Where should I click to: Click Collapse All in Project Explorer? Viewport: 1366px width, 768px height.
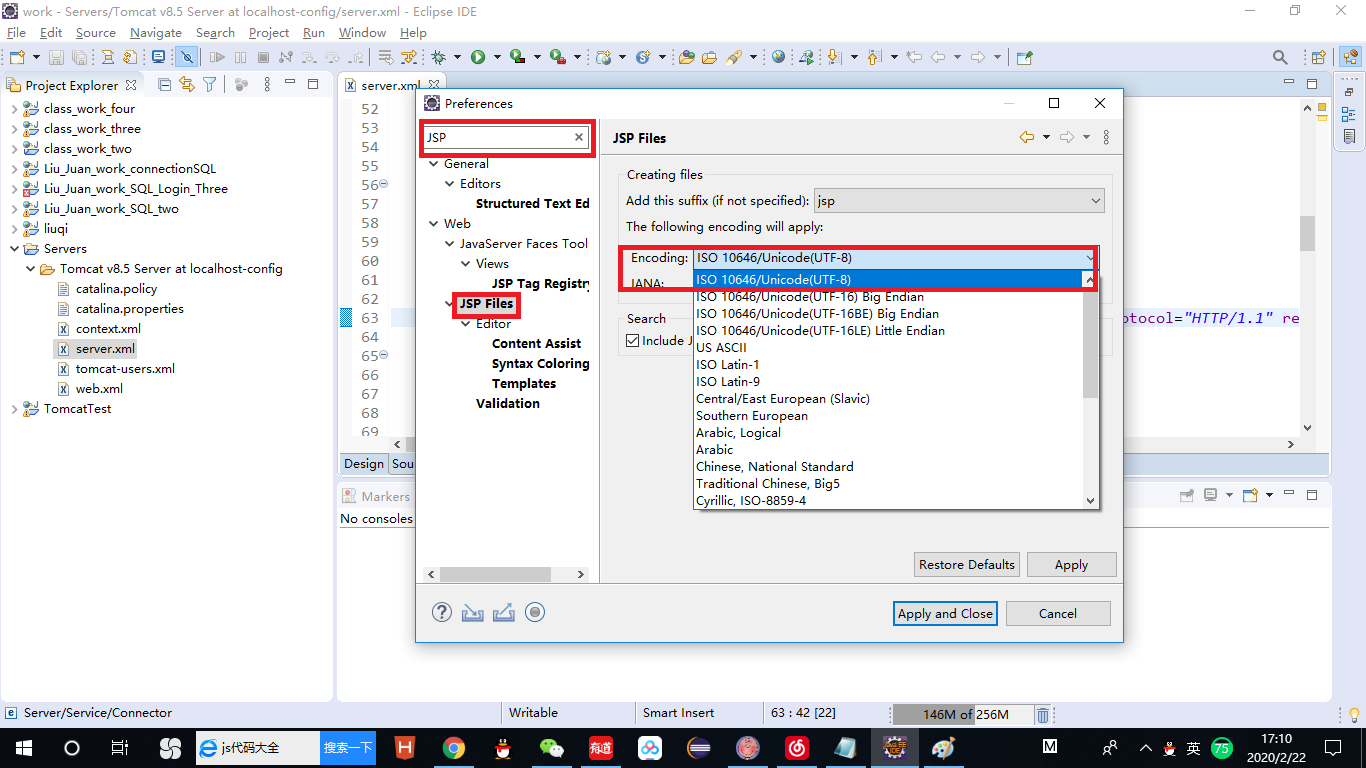coord(165,85)
